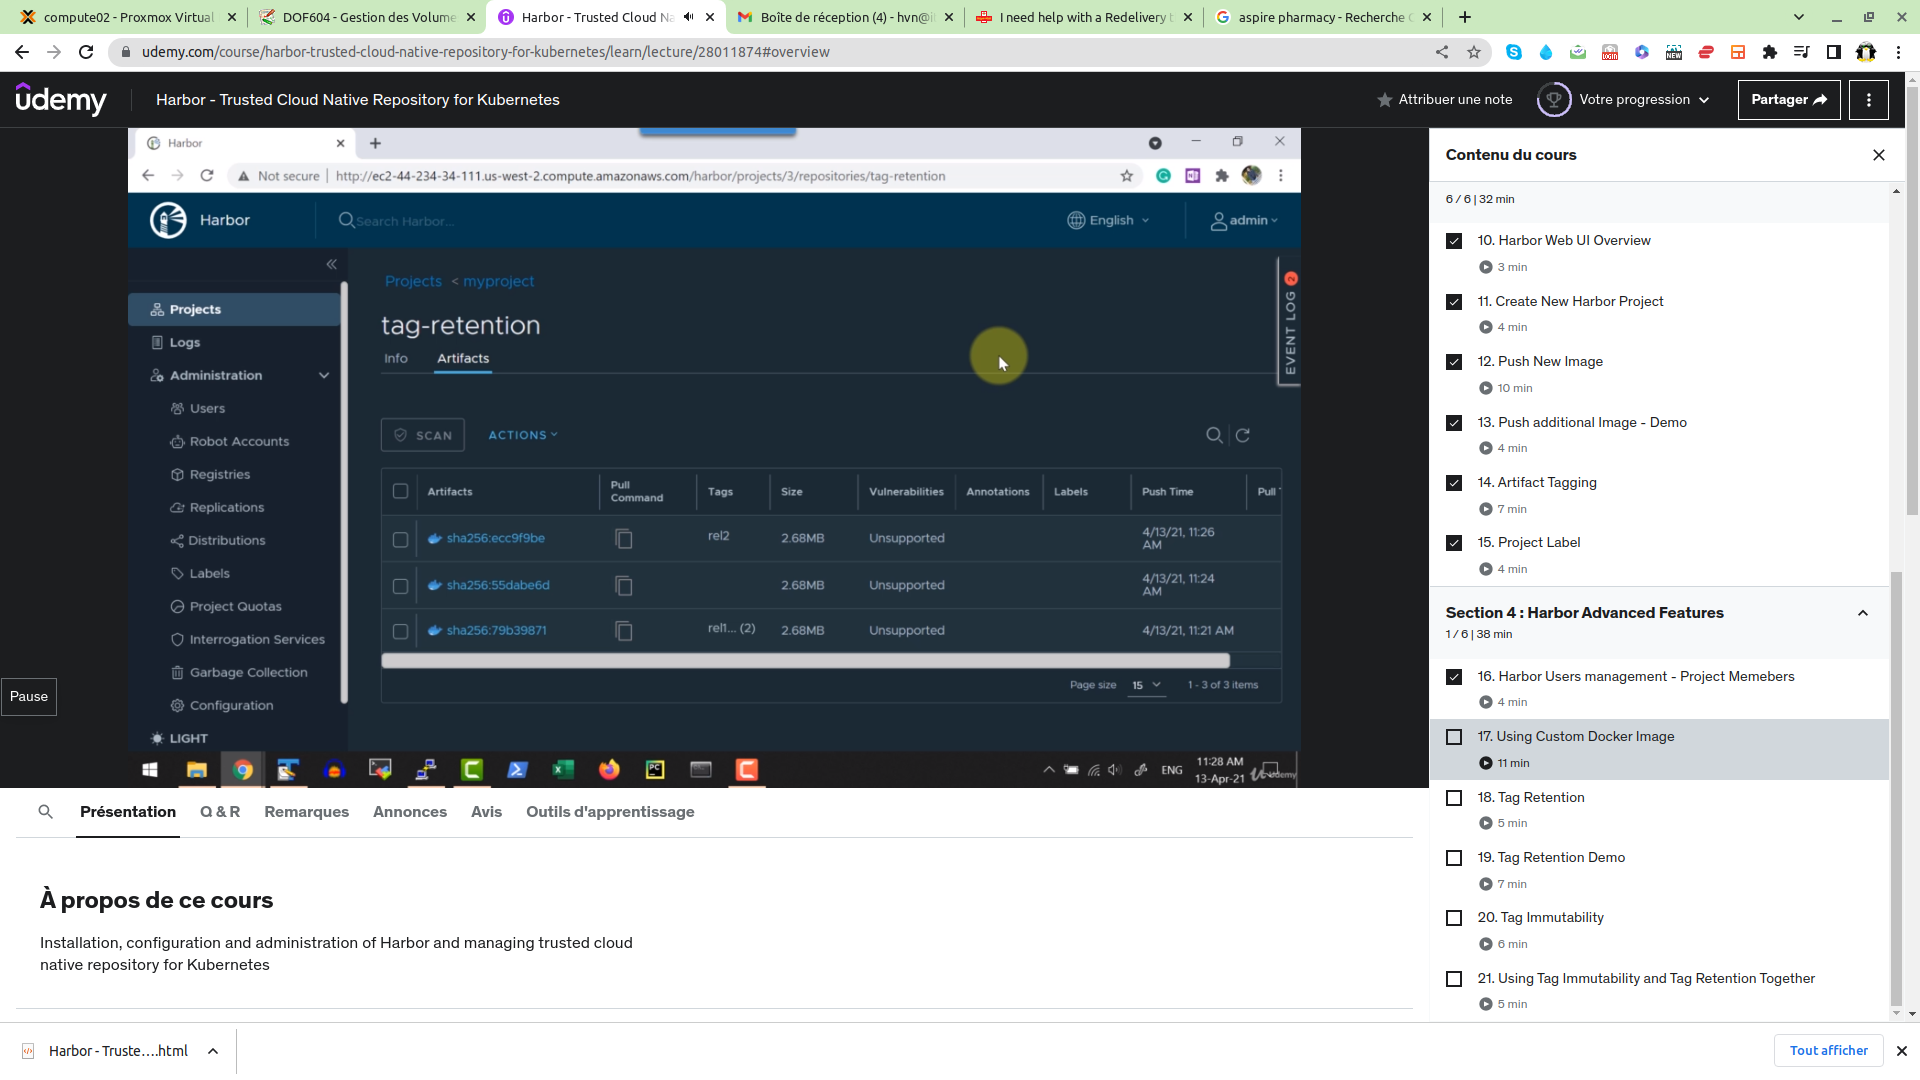Click the share icon in the address bar

1442,52
